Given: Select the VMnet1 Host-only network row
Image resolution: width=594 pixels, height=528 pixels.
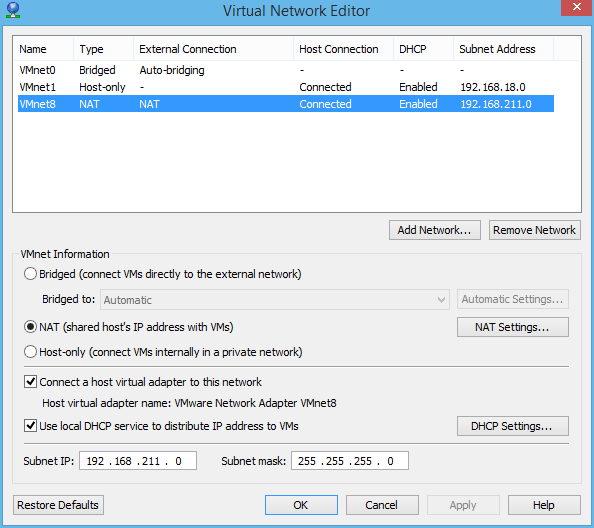Looking at the screenshot, I should [x=286, y=87].
